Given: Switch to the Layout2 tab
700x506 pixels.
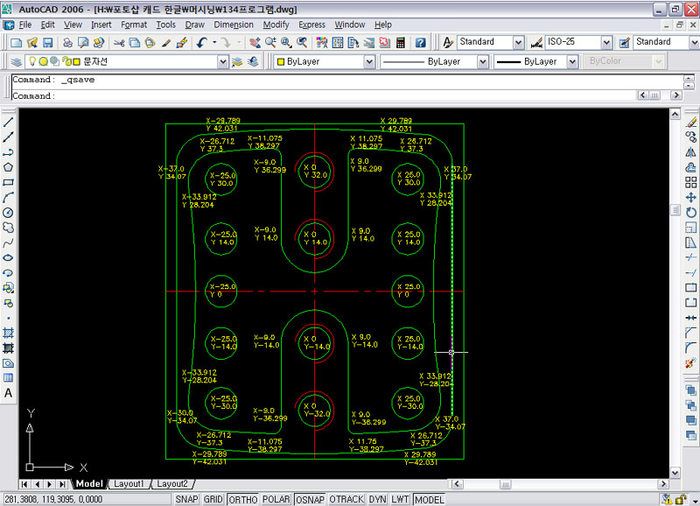Looking at the screenshot, I should tap(172, 484).
